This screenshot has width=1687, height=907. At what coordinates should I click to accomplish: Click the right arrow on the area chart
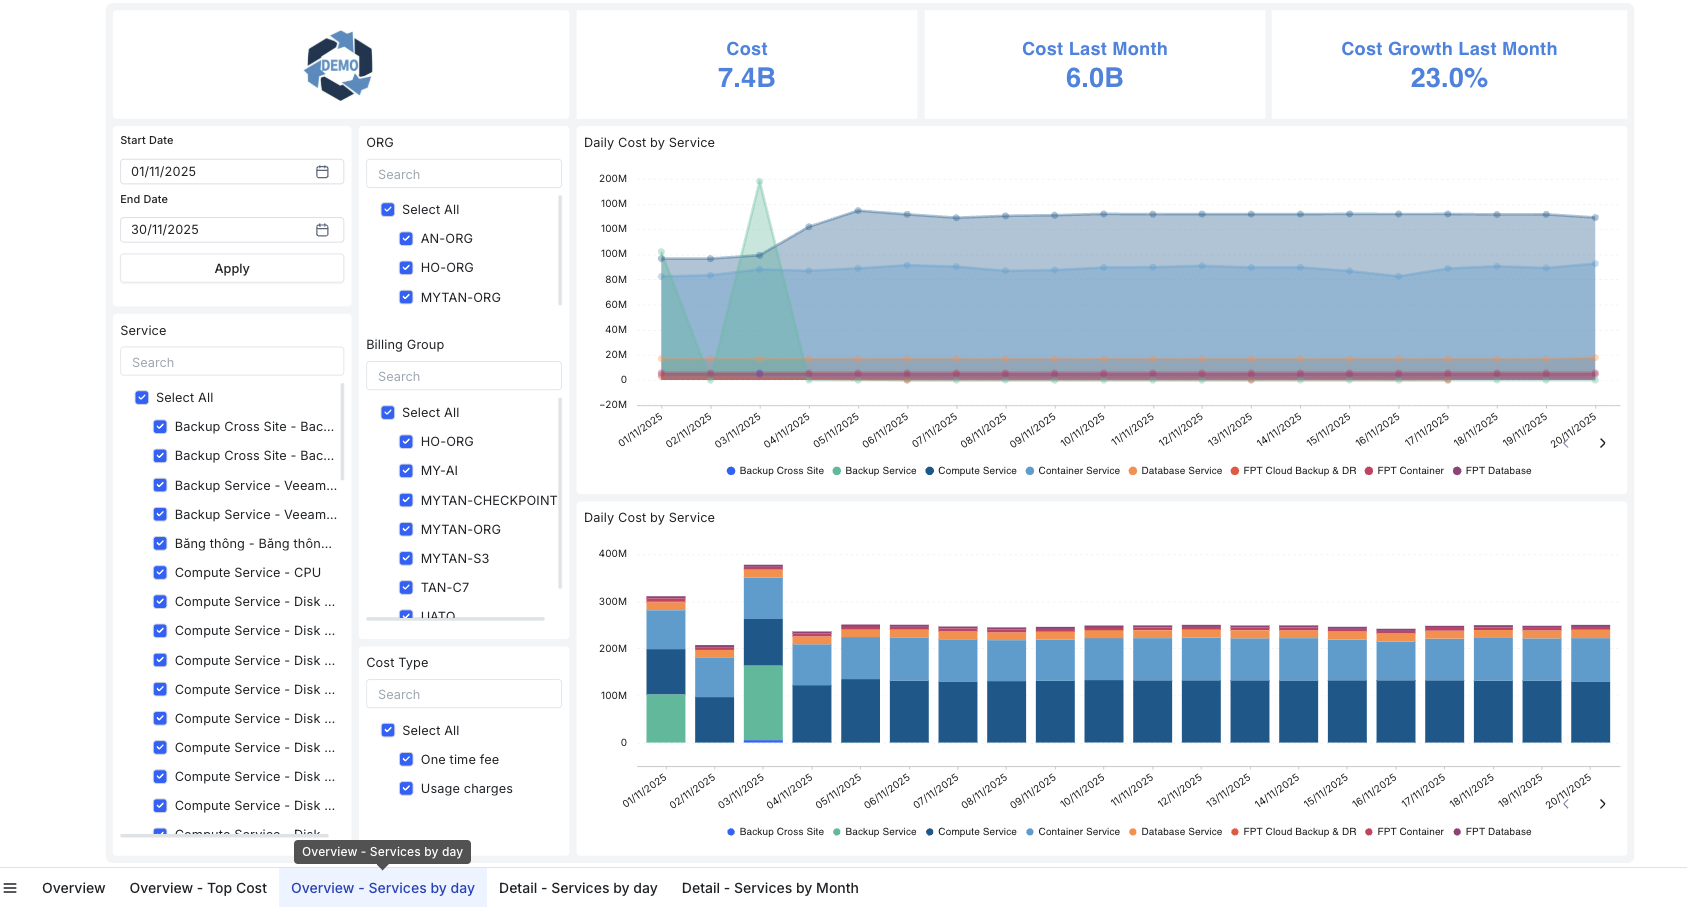(x=1602, y=441)
